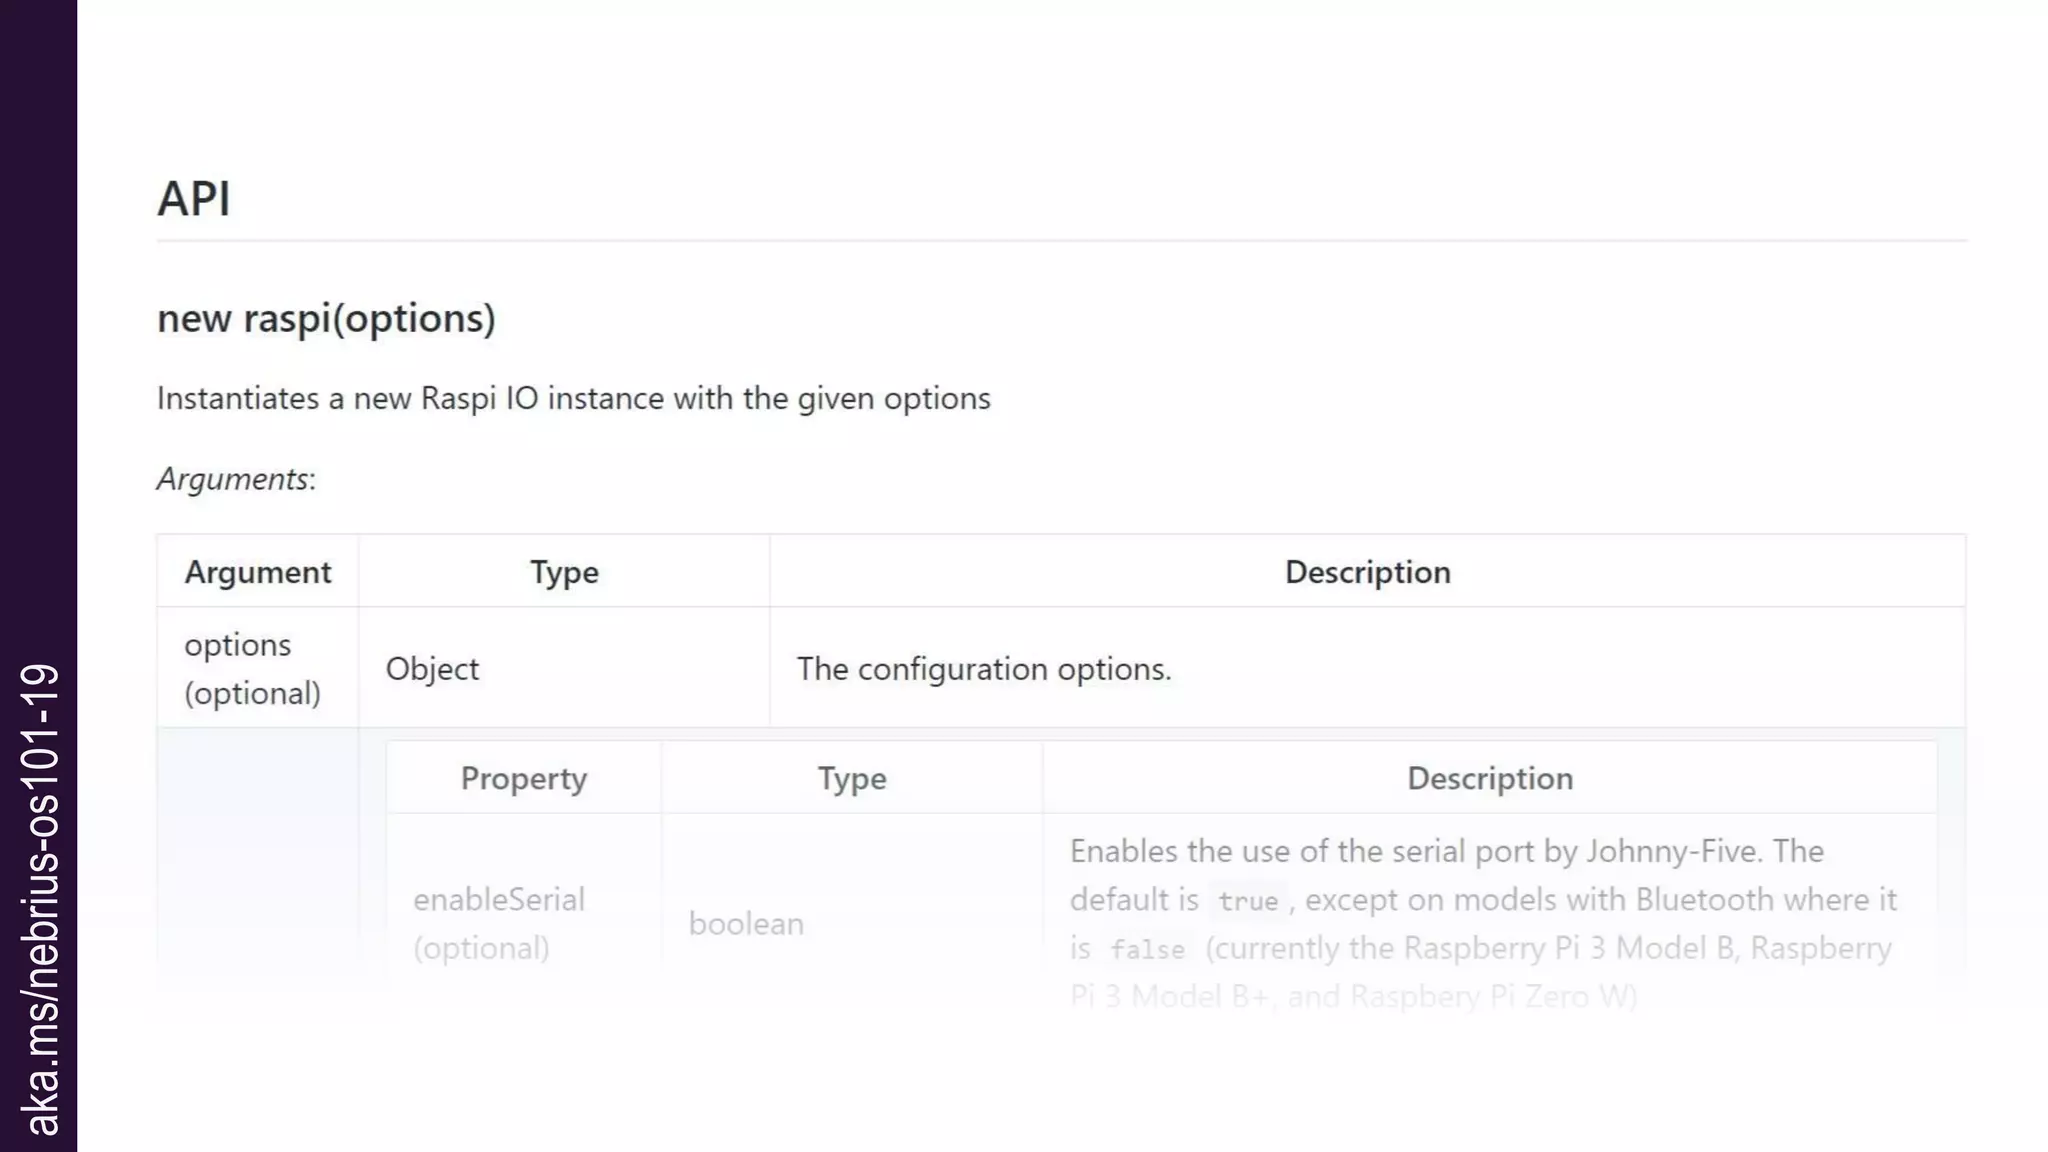Click the nested table 'Type' header
This screenshot has width=2048, height=1152.
coord(851,778)
